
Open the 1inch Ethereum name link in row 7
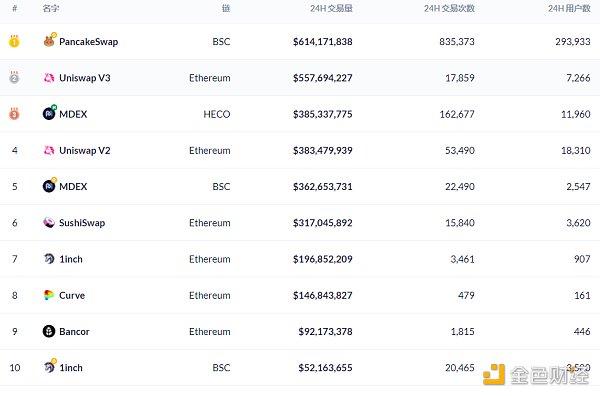click(71, 259)
